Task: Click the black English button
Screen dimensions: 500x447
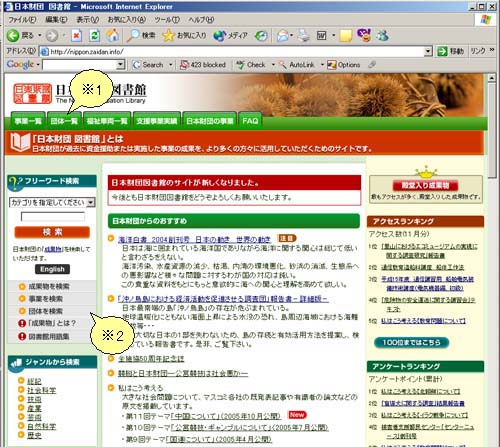Action: tap(52, 269)
